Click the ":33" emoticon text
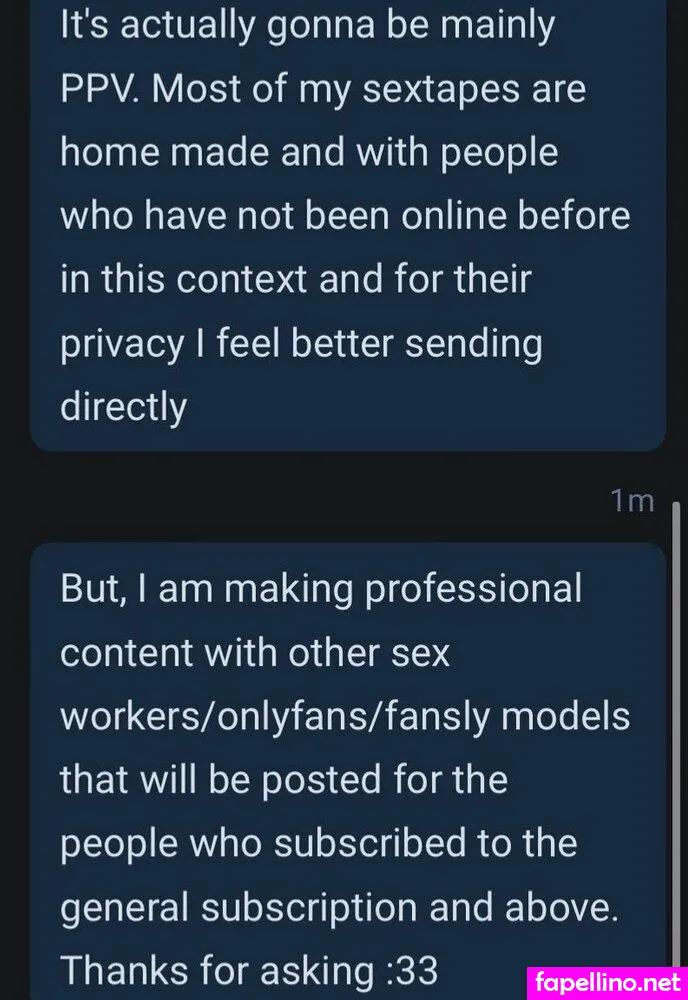Screen dimensions: 688x1000 (412, 969)
